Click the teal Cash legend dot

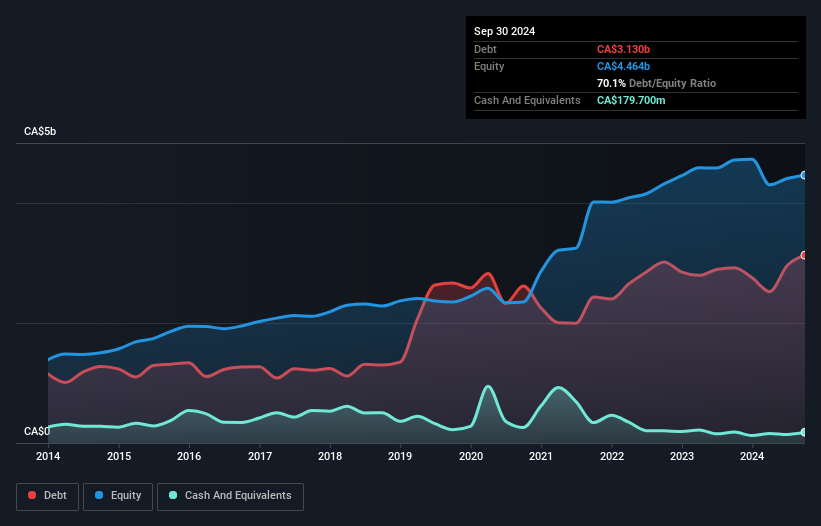tap(173, 495)
